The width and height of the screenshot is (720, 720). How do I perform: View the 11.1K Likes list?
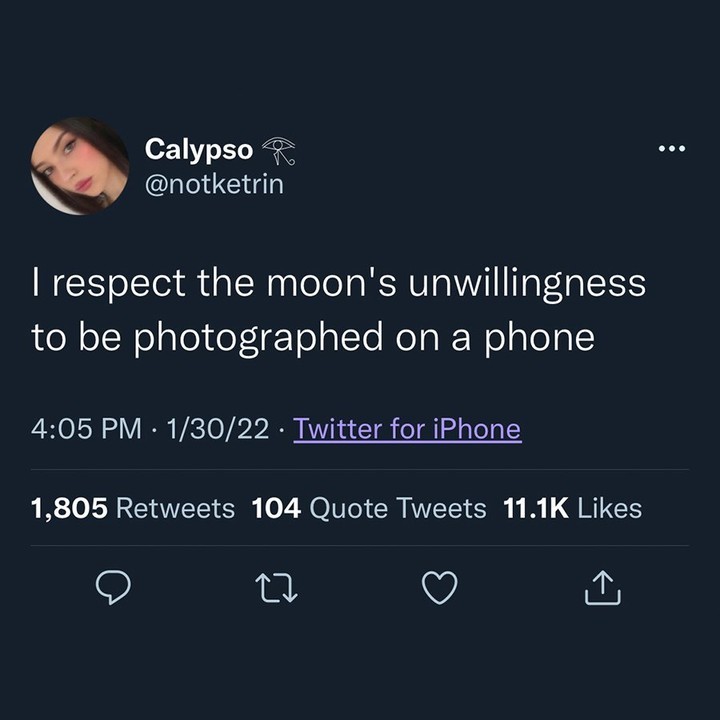pyautogui.click(x=572, y=508)
